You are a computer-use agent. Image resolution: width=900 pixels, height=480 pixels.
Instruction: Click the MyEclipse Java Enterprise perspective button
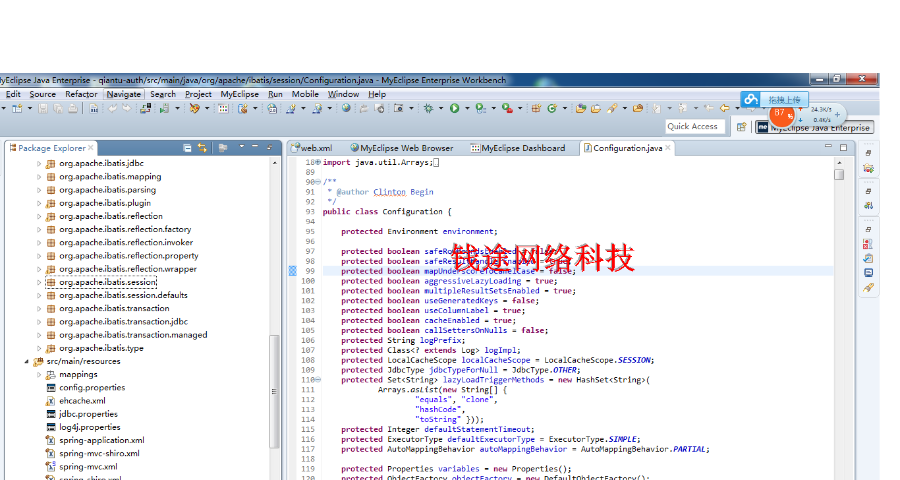(x=814, y=127)
